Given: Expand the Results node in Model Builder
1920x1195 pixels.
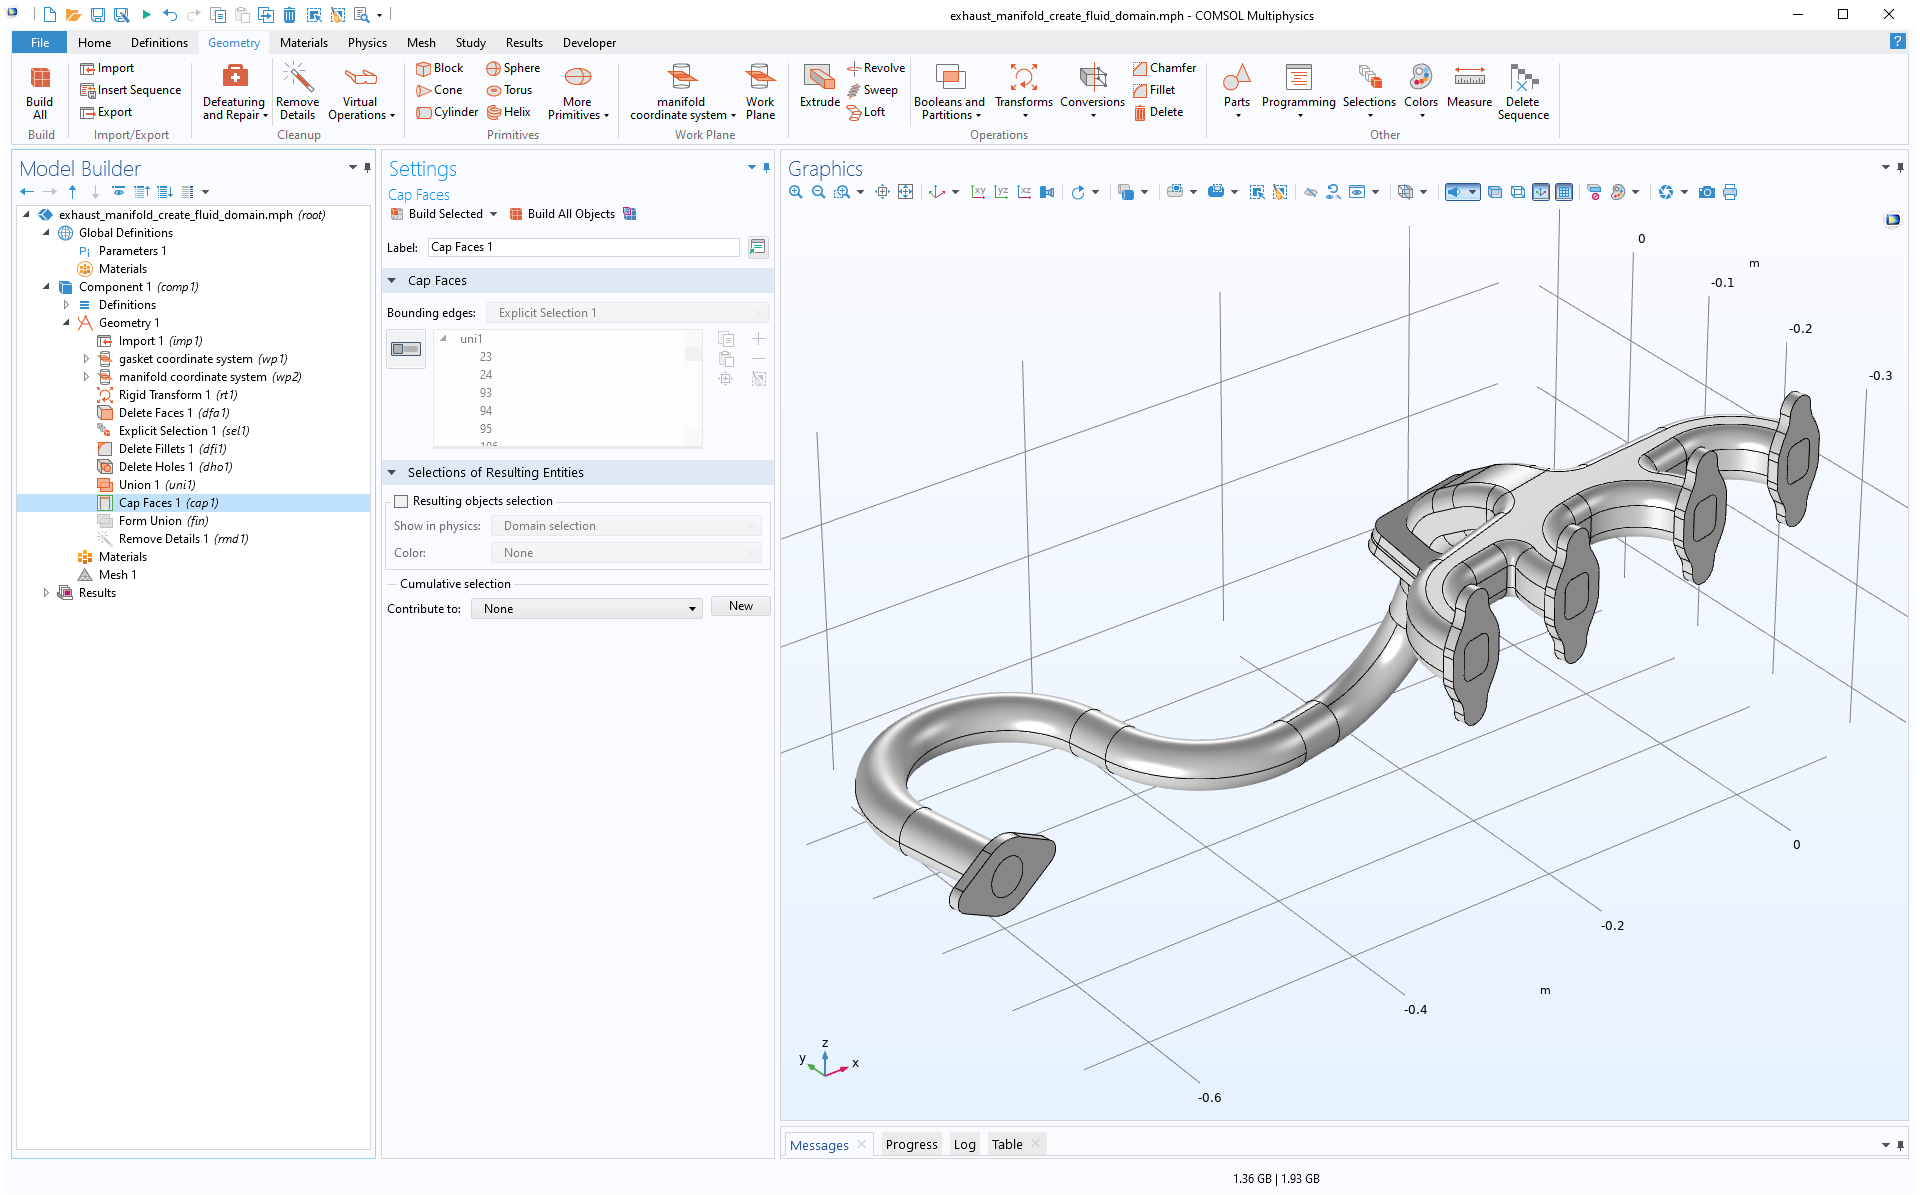Looking at the screenshot, I should (x=46, y=592).
